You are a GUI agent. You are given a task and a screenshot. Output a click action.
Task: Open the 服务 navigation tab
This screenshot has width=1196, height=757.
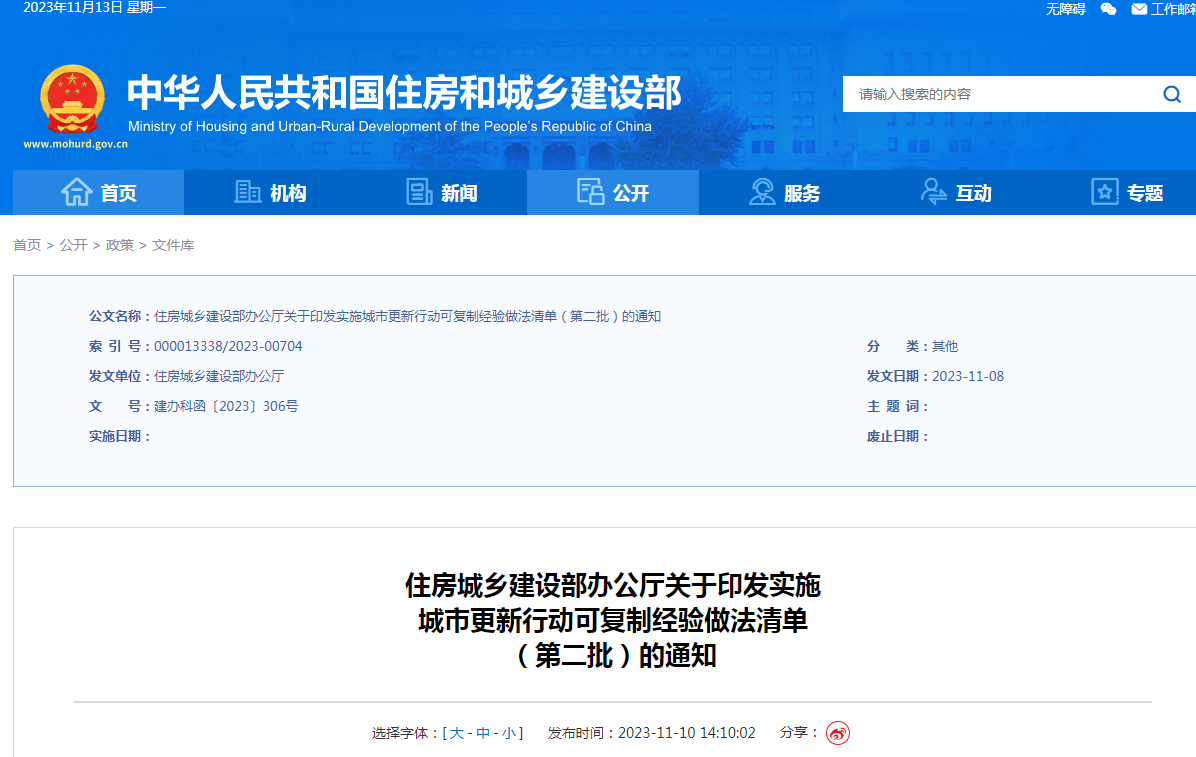784,192
